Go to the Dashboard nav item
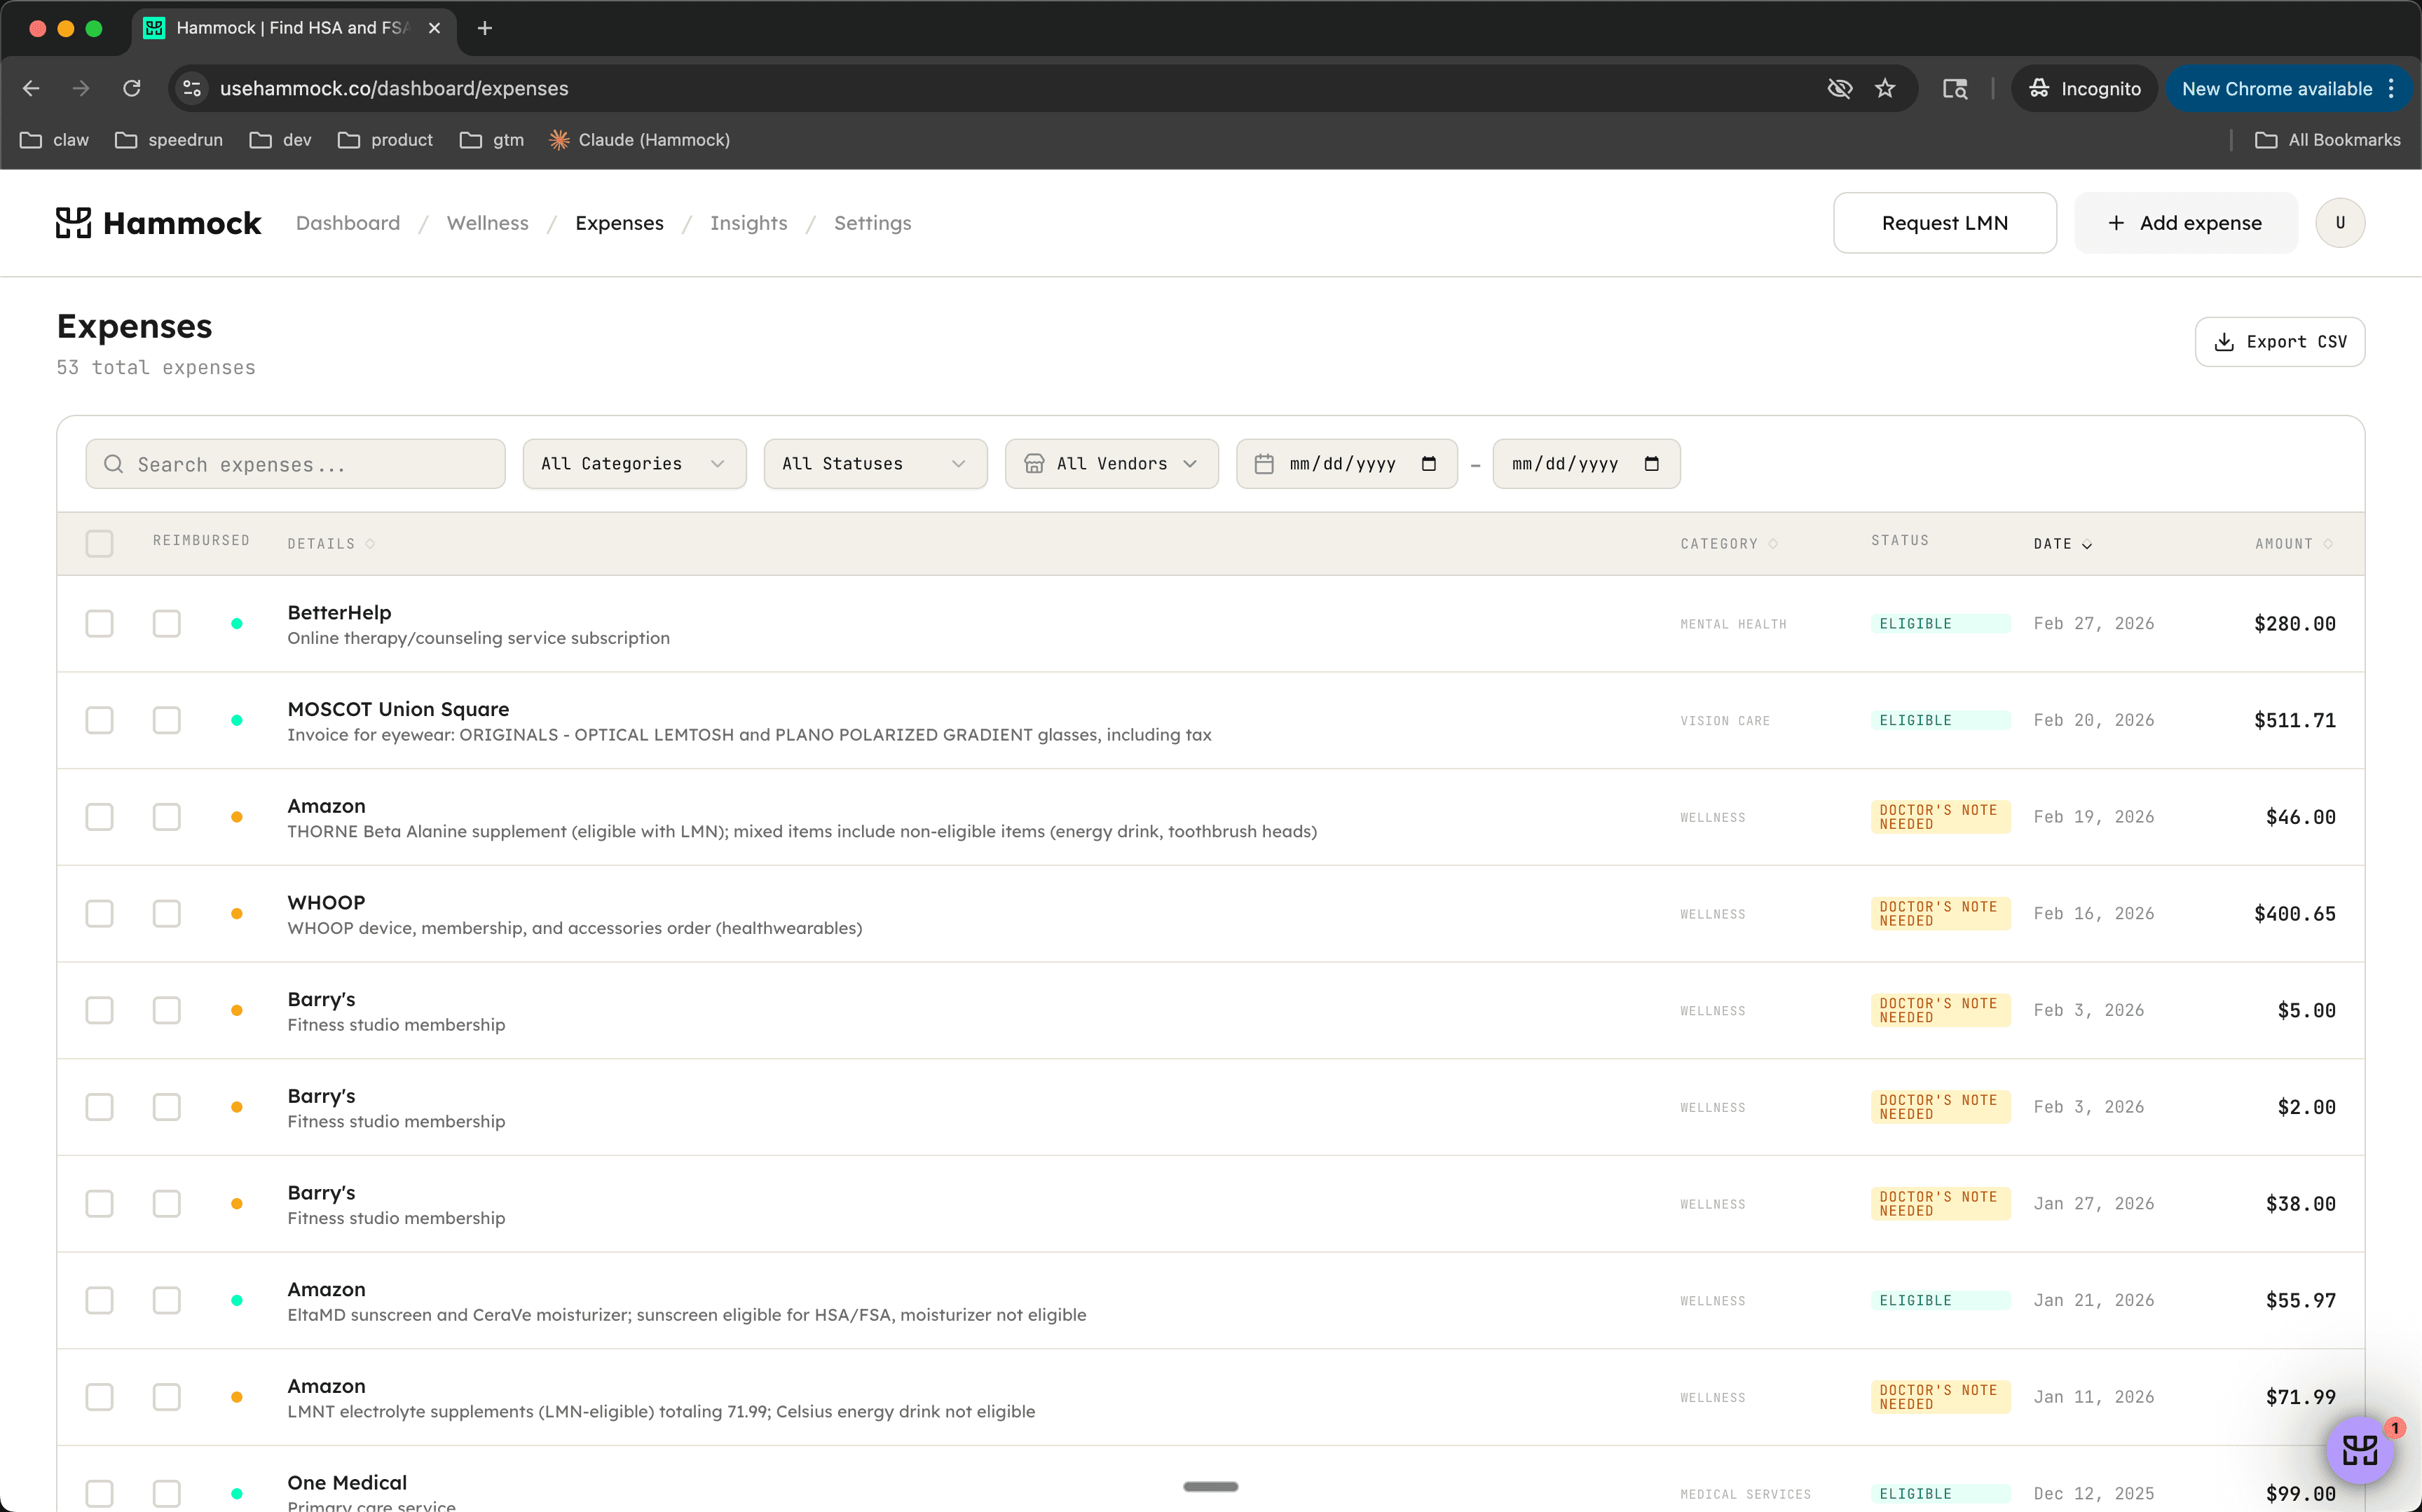Image resolution: width=2422 pixels, height=1512 pixels. click(x=348, y=223)
